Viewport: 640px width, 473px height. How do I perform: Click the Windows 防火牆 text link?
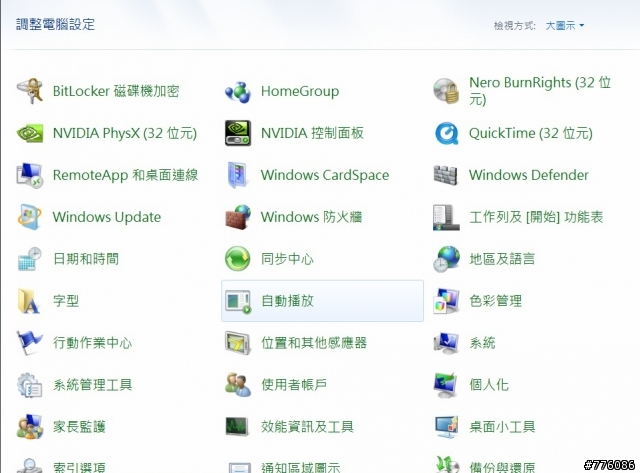[311, 217]
